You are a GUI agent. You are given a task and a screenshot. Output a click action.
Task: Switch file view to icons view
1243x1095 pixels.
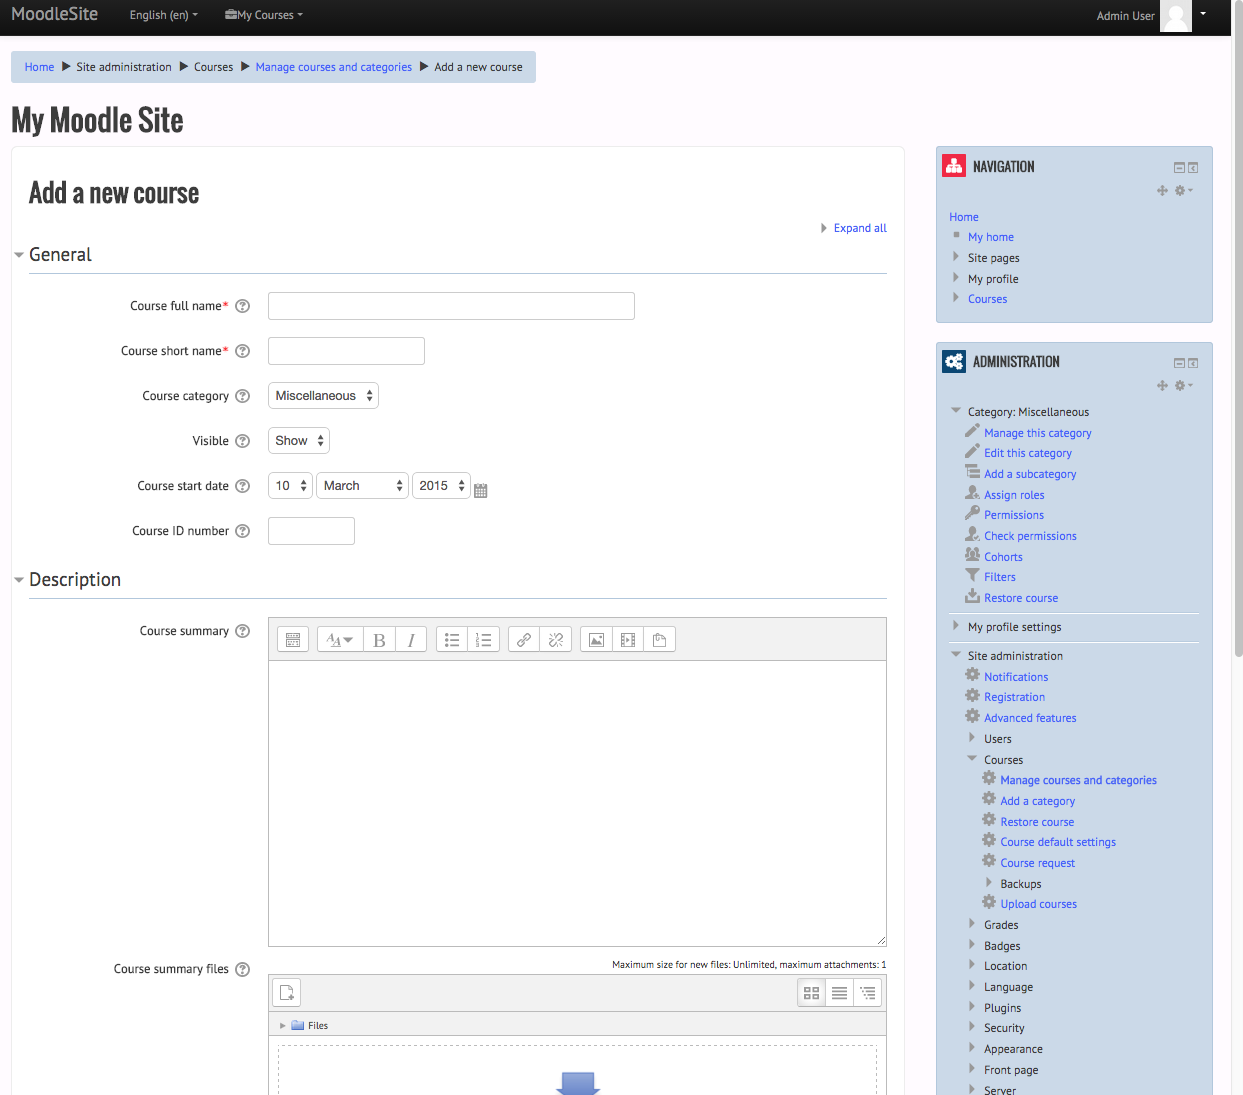point(812,993)
